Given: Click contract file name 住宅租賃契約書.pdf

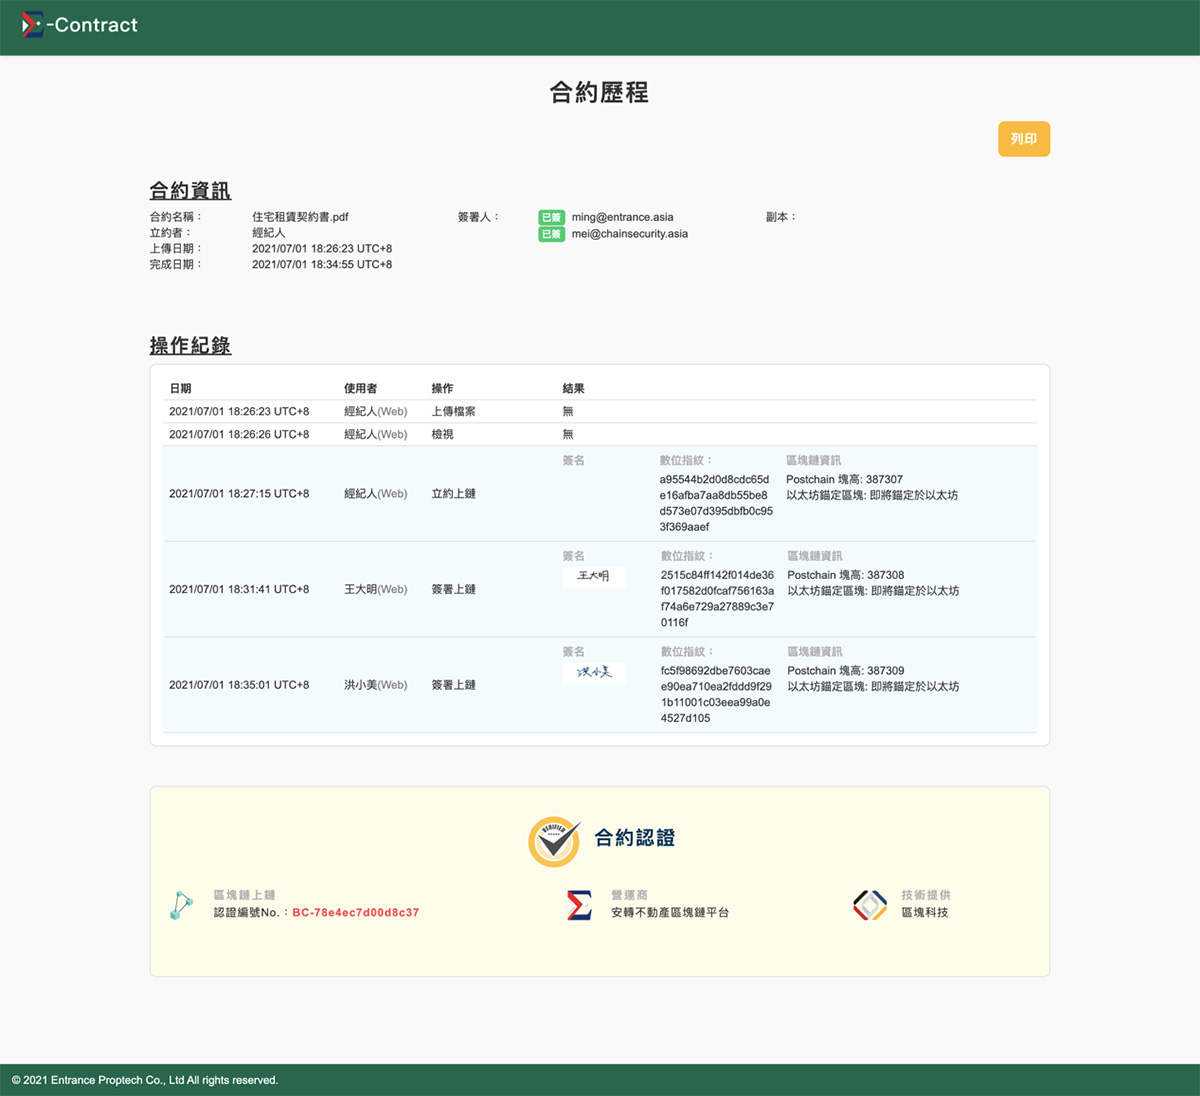Looking at the screenshot, I should [300, 217].
